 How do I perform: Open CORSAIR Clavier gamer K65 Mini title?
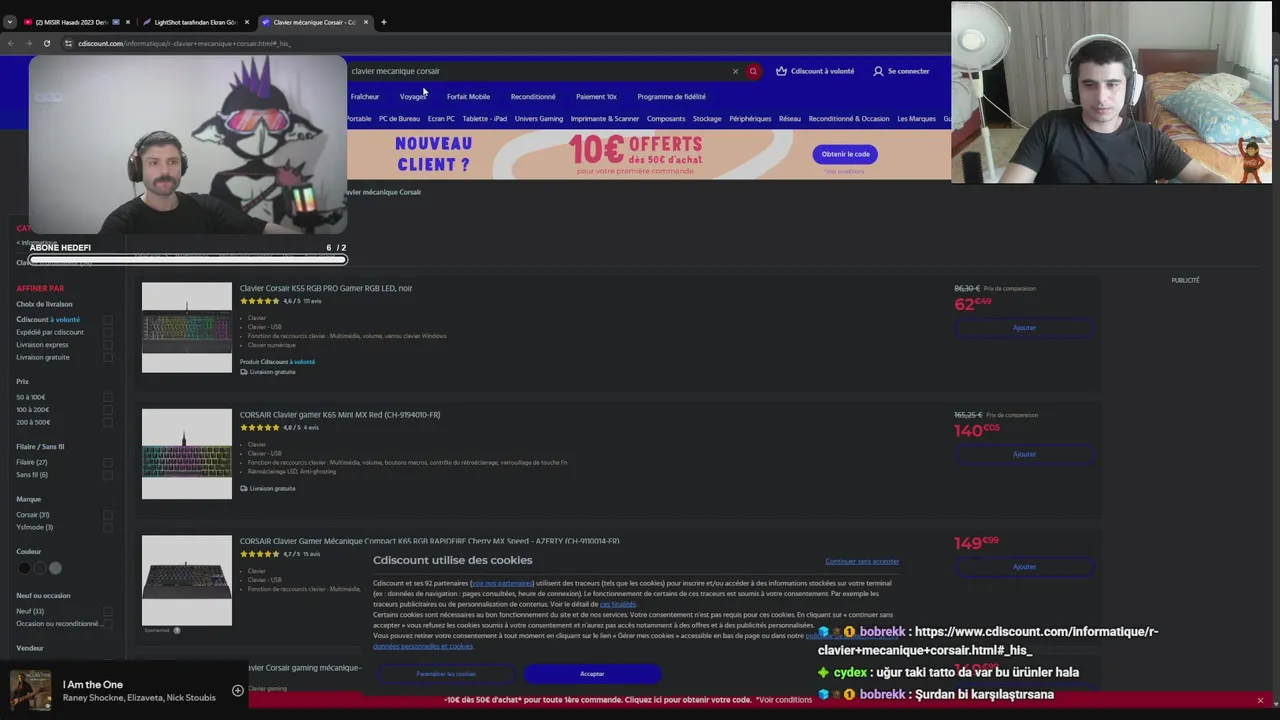click(x=340, y=415)
